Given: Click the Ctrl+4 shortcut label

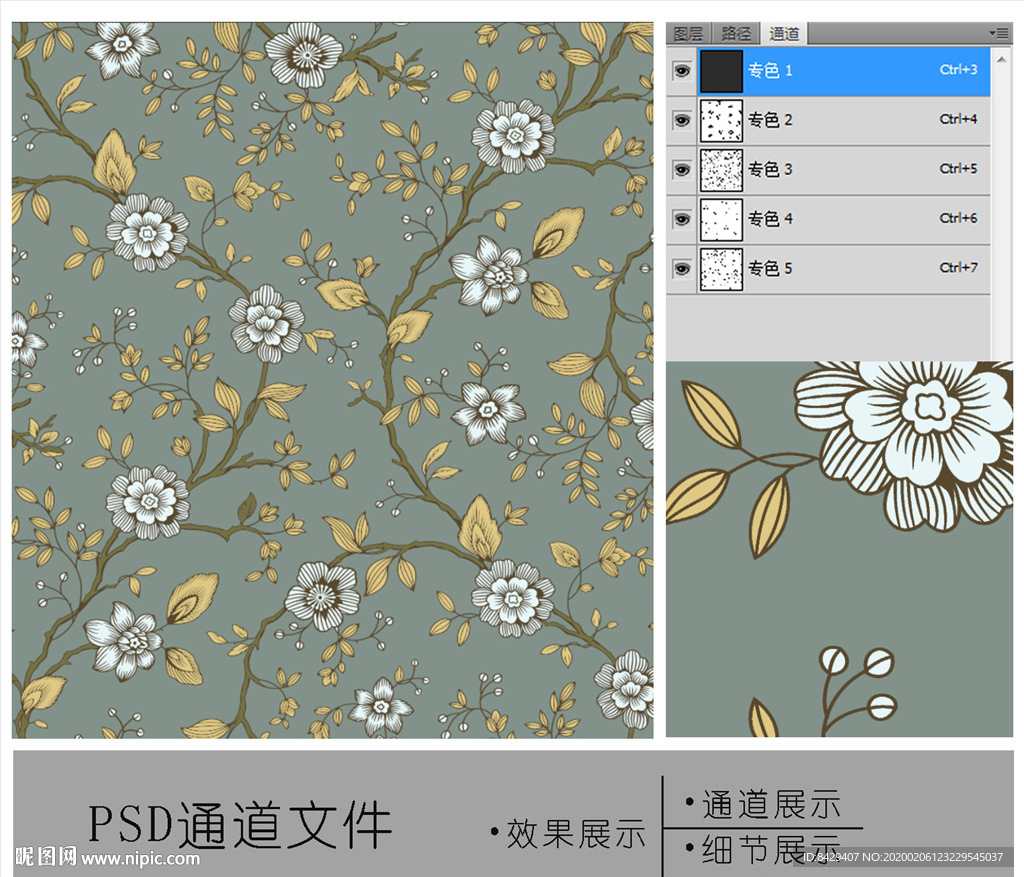Looking at the screenshot, I should (x=958, y=119).
